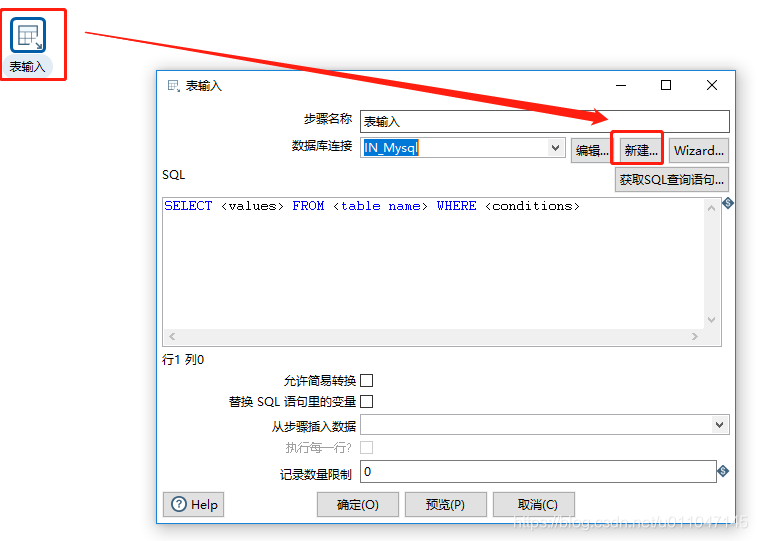Click the <conditions> placeholder in SQL

[x=532, y=206]
